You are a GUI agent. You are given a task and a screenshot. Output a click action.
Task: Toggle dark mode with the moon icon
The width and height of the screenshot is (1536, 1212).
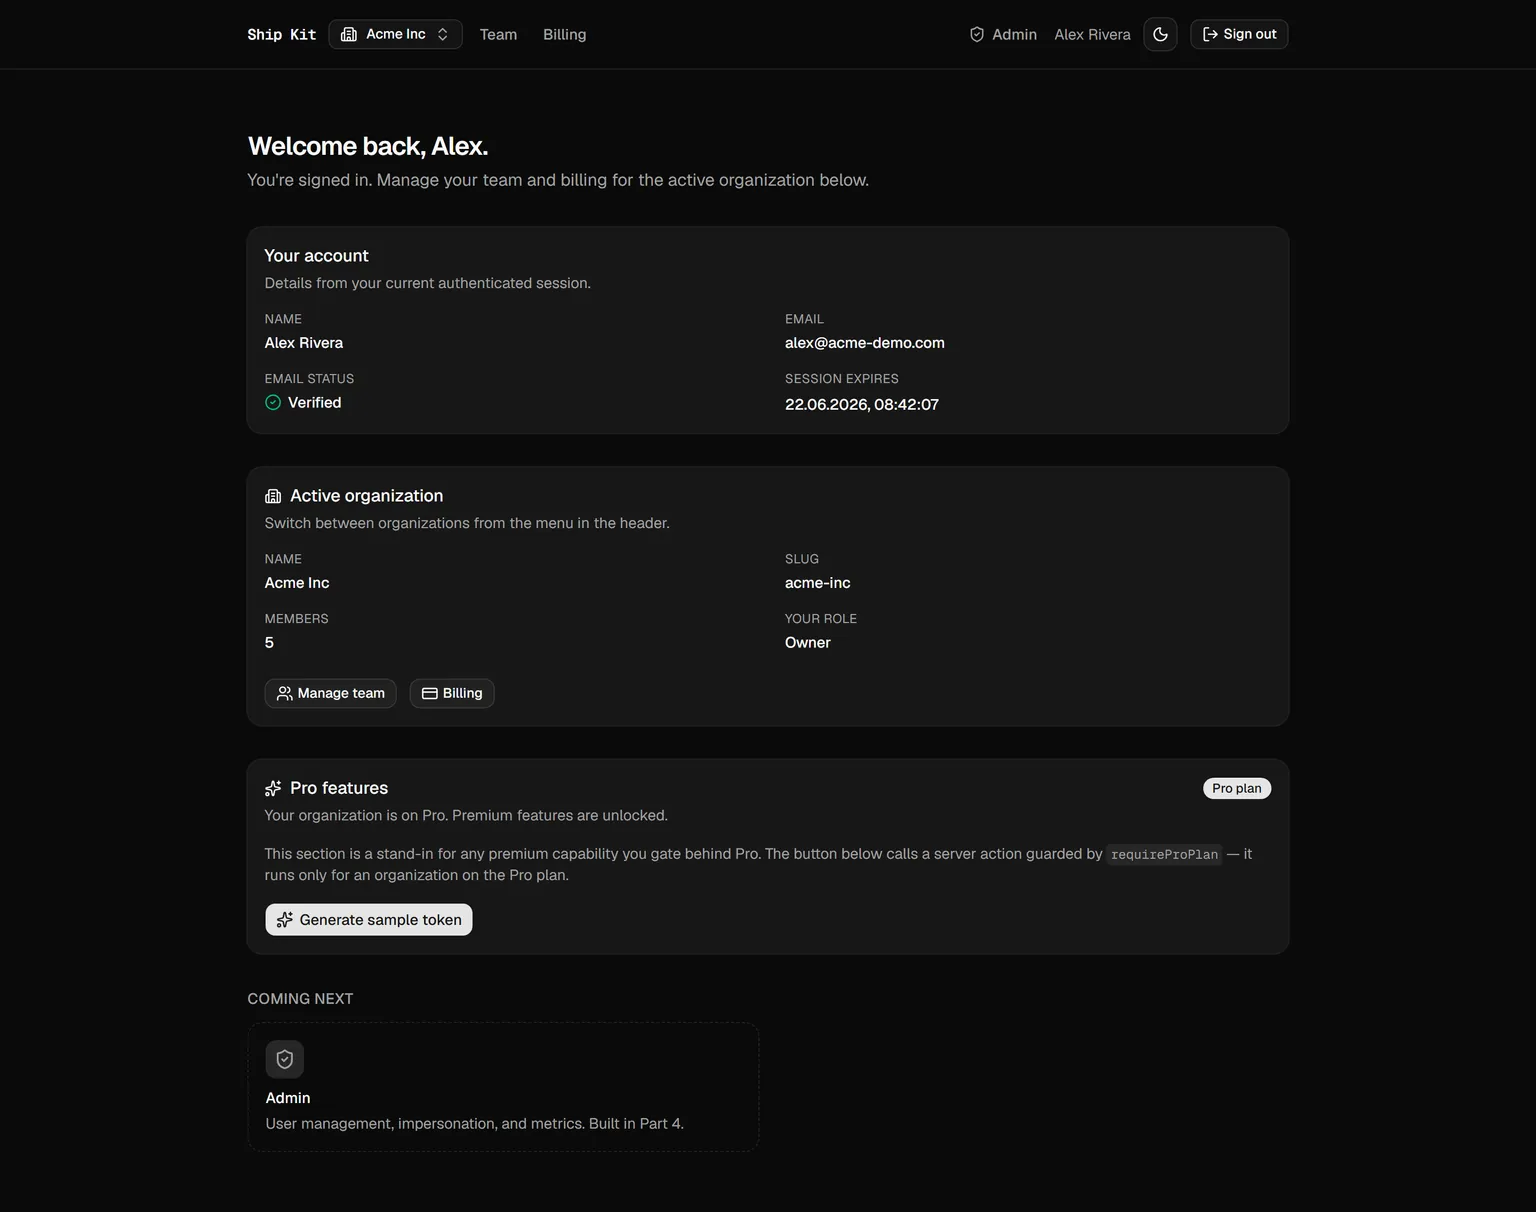[1160, 34]
